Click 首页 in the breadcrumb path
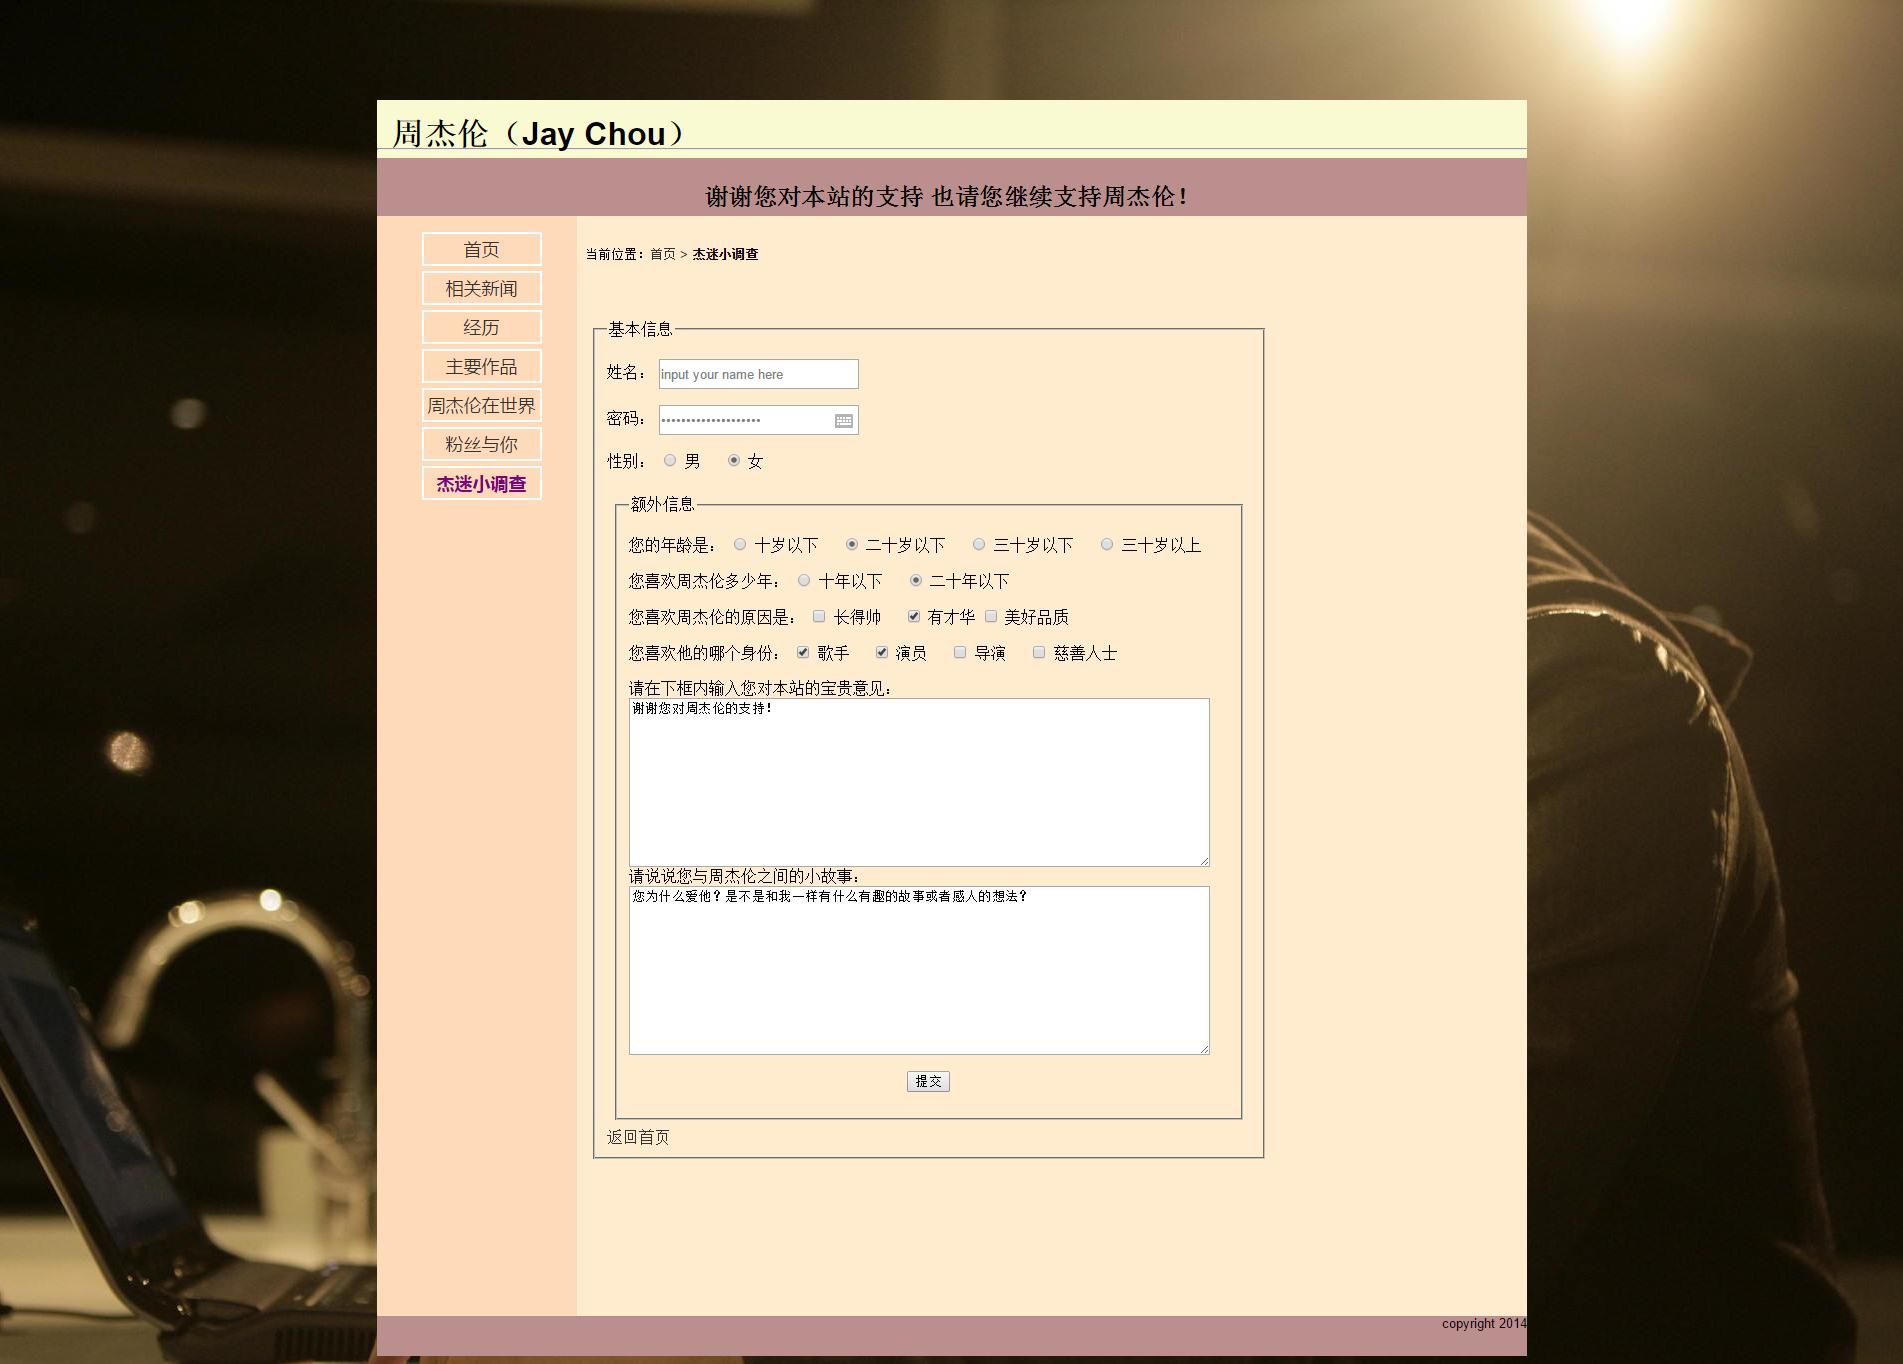The width and height of the screenshot is (1903, 1364). coord(662,255)
